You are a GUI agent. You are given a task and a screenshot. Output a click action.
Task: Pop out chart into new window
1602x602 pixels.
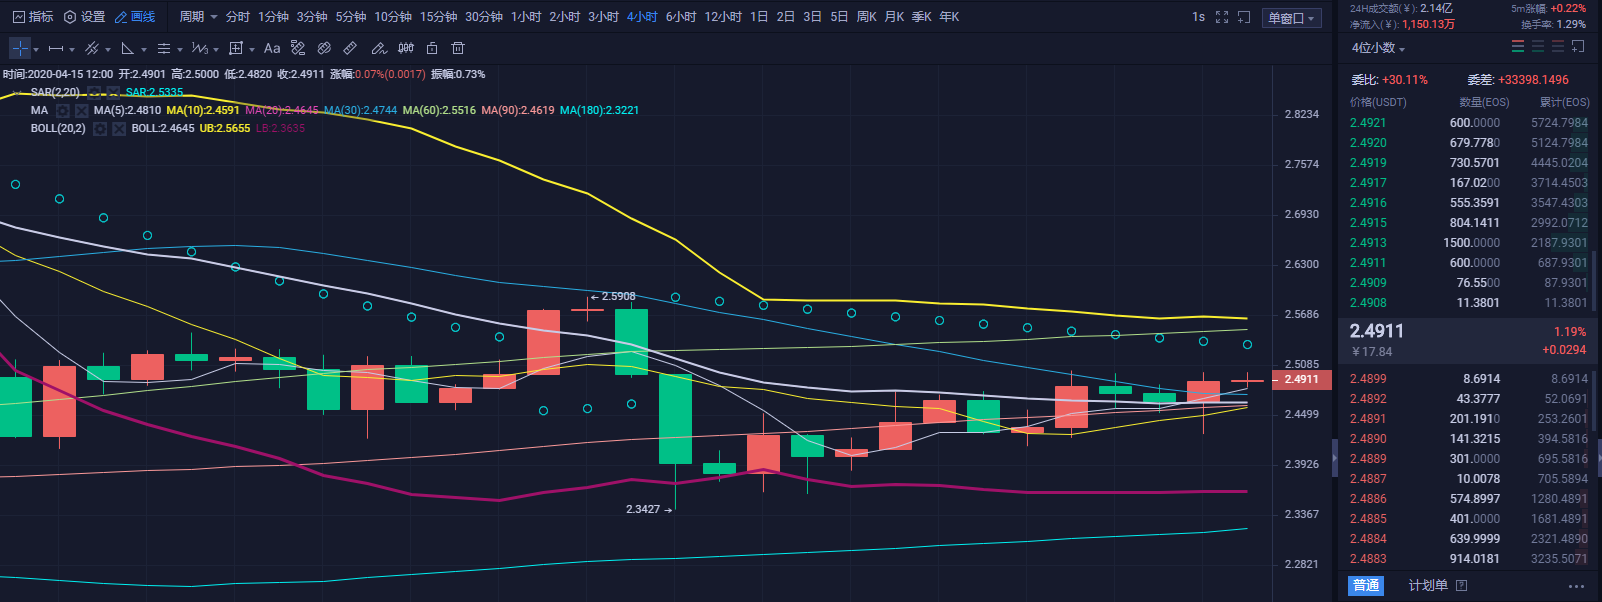pos(1244,17)
